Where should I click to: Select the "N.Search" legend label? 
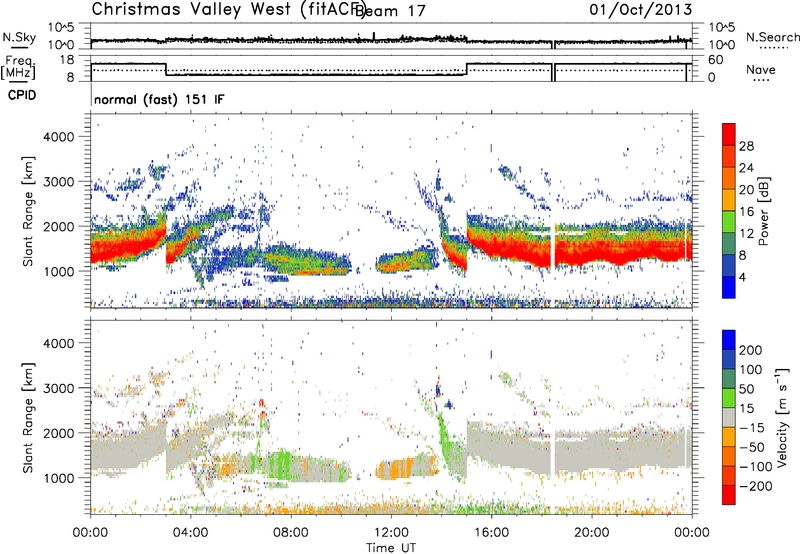click(772, 37)
